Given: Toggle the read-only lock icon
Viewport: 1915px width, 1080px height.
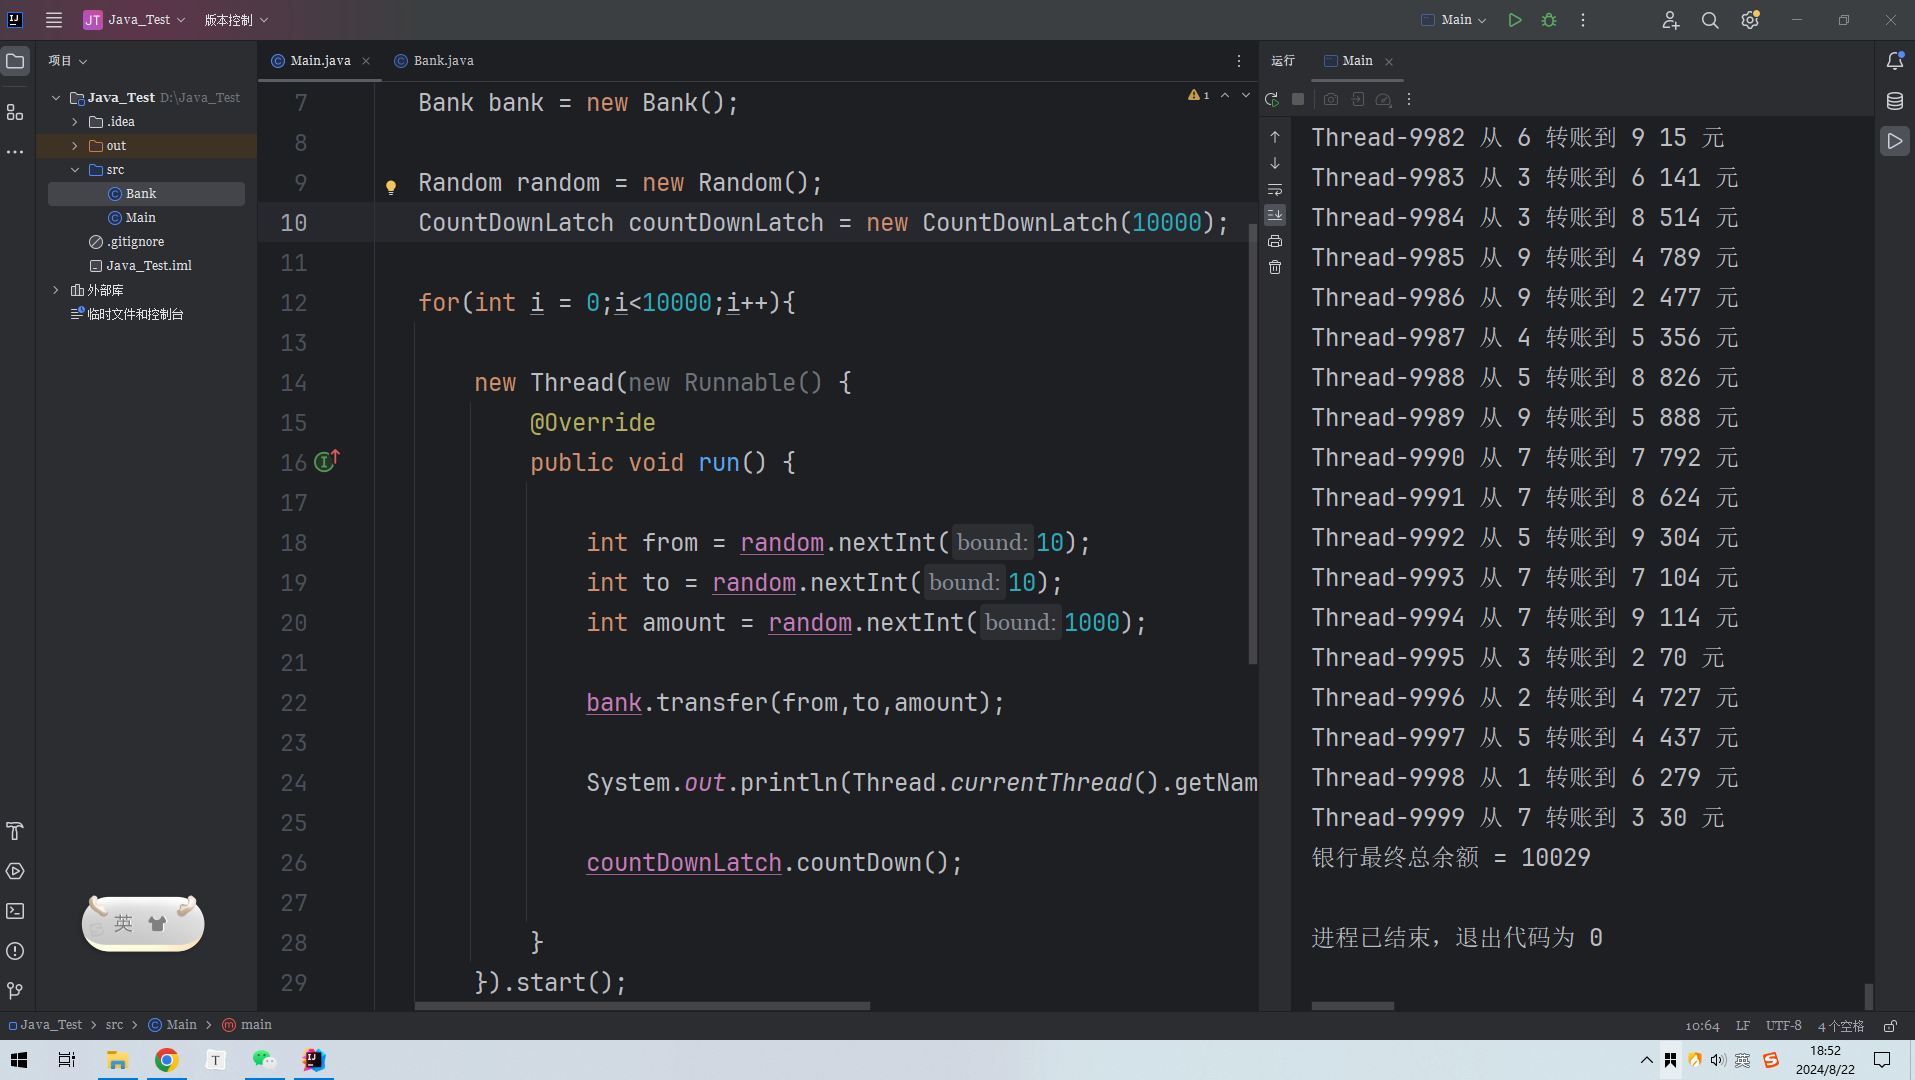Looking at the screenshot, I should (x=1890, y=1026).
